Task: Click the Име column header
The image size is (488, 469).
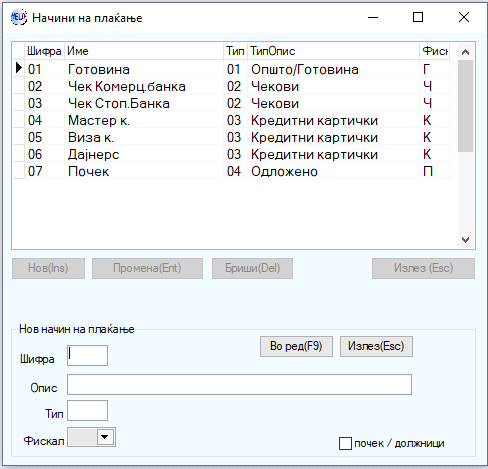Action: 144,51
